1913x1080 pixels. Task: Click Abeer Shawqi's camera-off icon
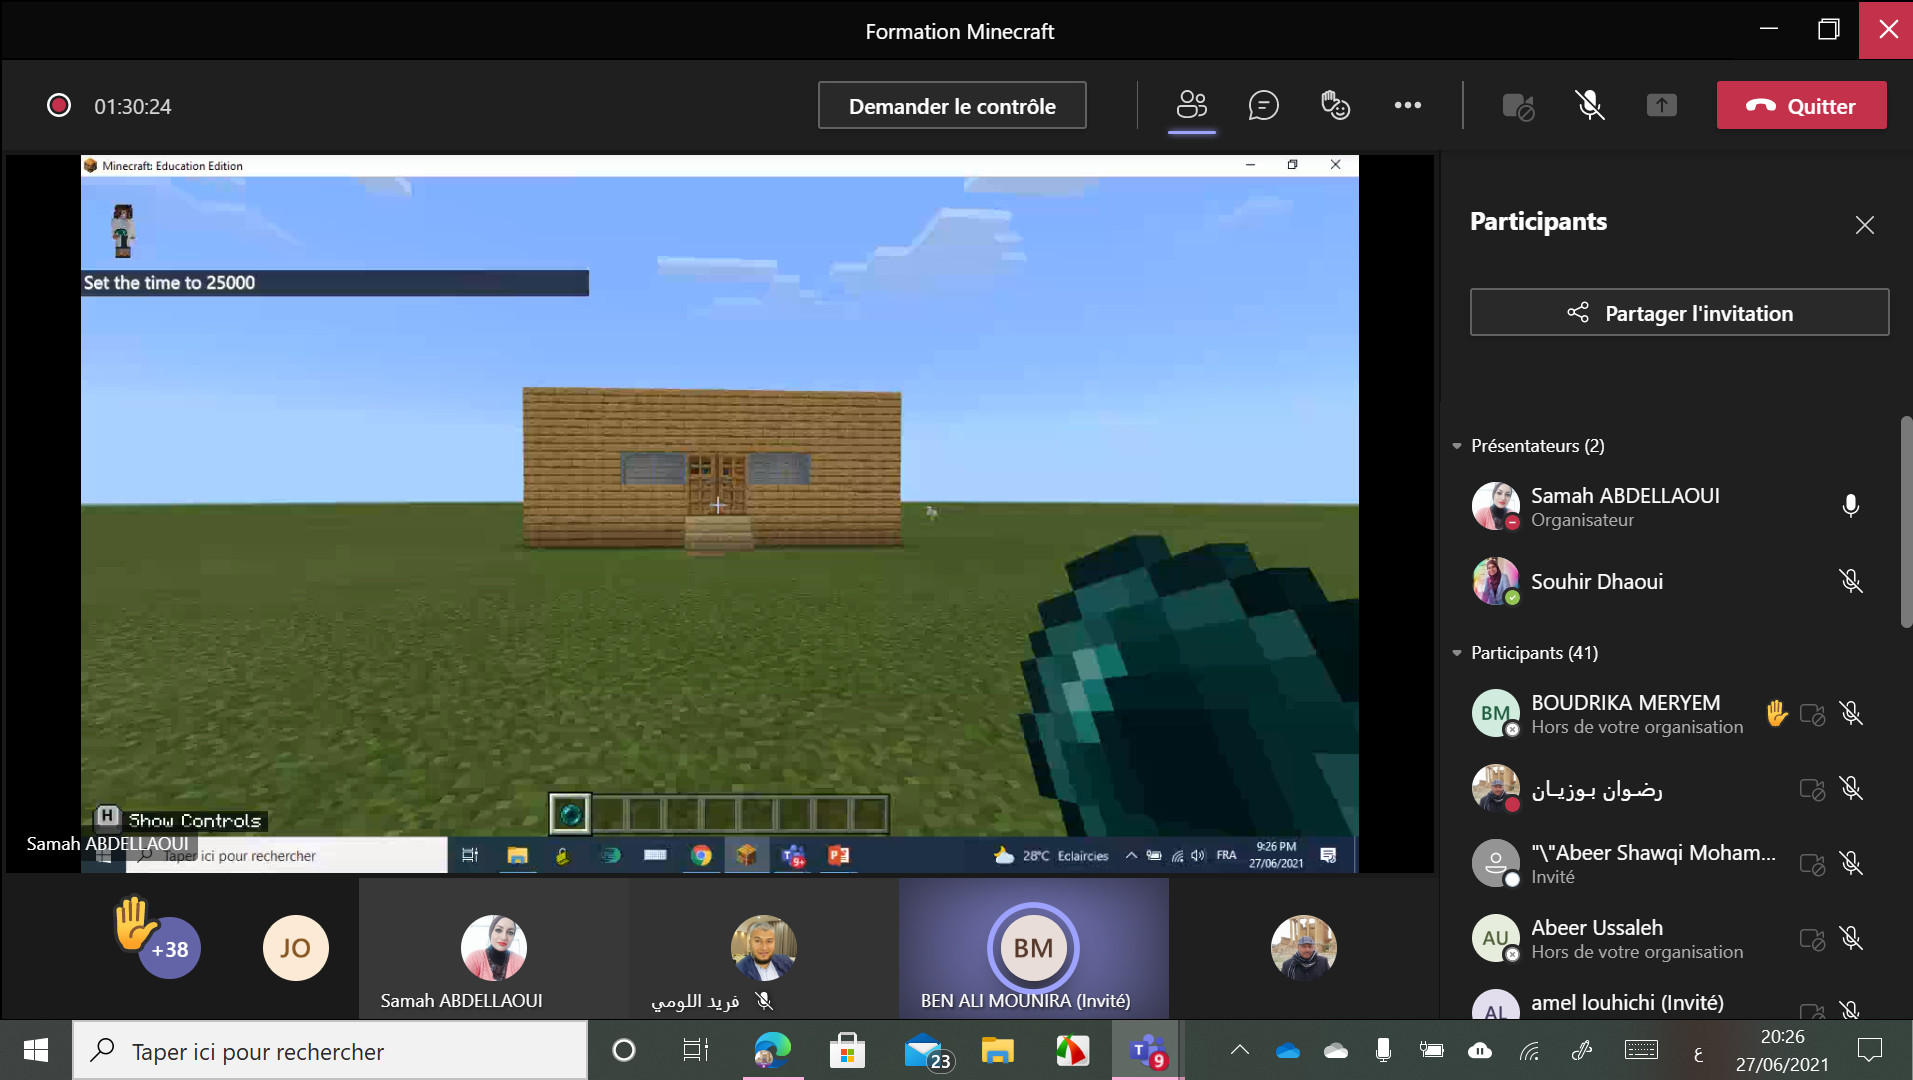[x=1812, y=864]
